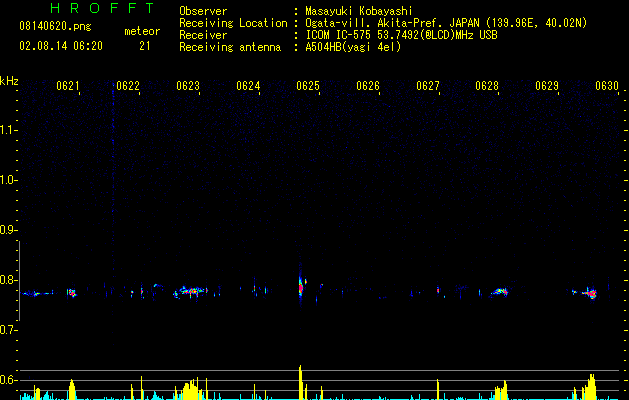The width and height of the screenshot is (629, 400).
Task: Click the 0625 time marker
Action: click(308, 86)
